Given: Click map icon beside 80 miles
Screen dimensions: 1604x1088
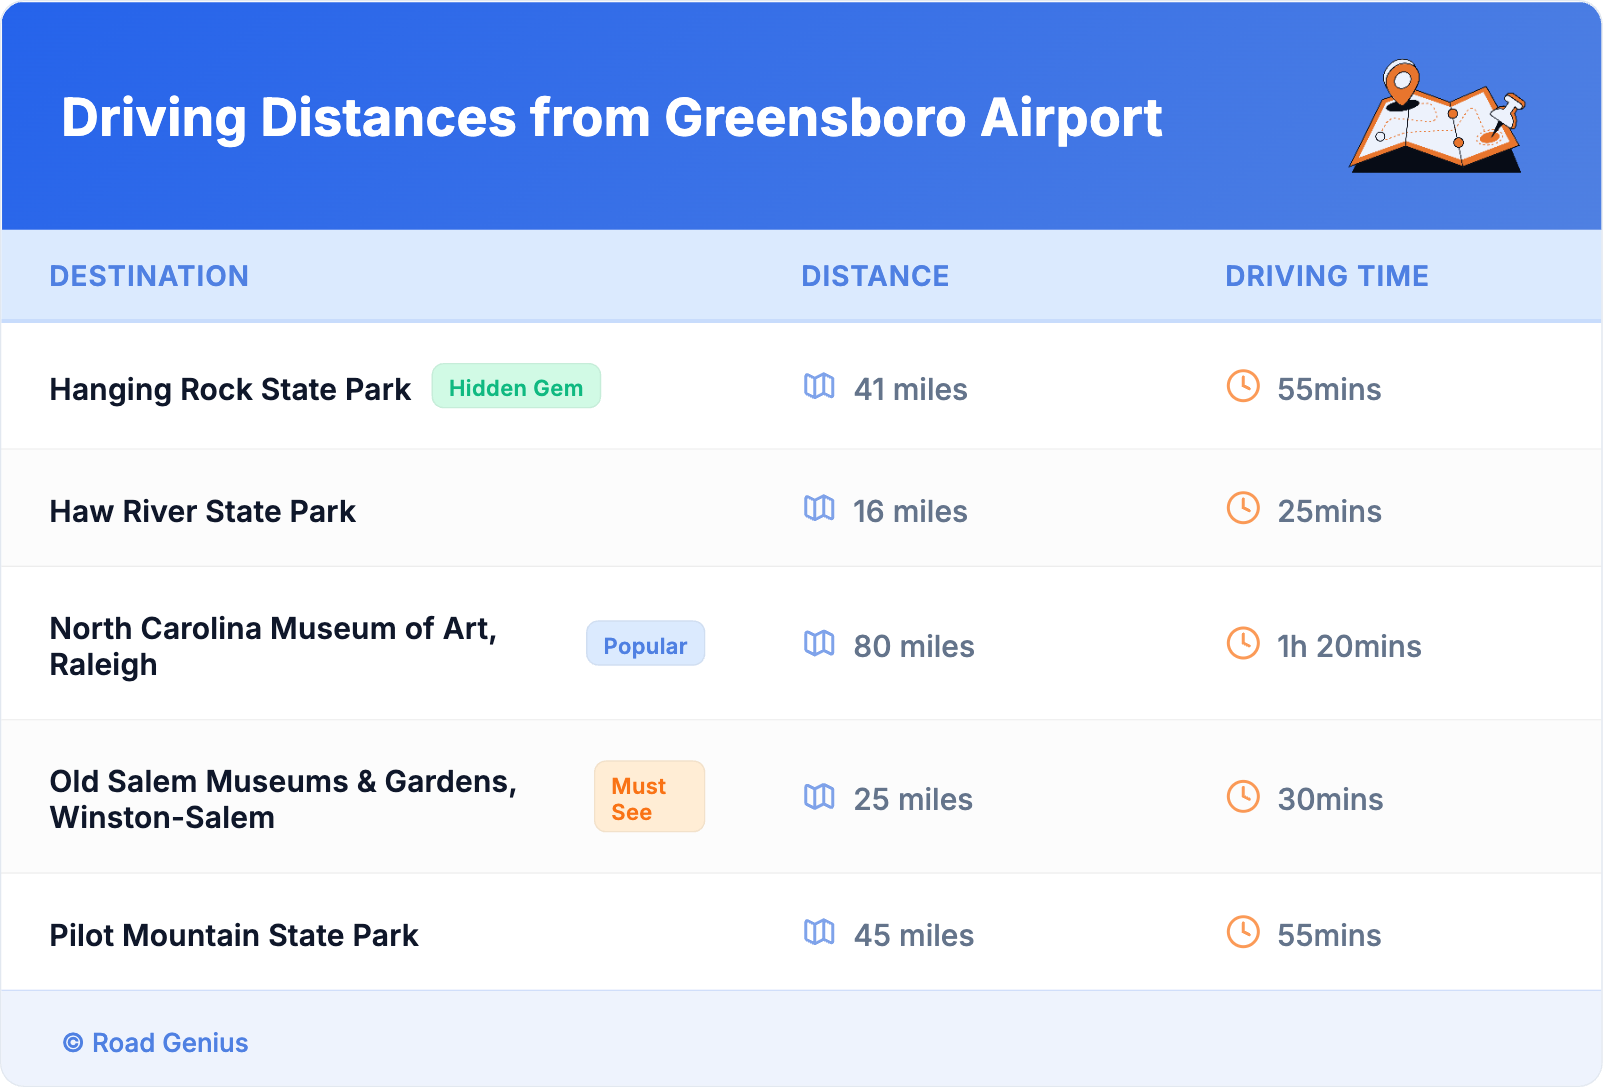Looking at the screenshot, I should tap(819, 643).
